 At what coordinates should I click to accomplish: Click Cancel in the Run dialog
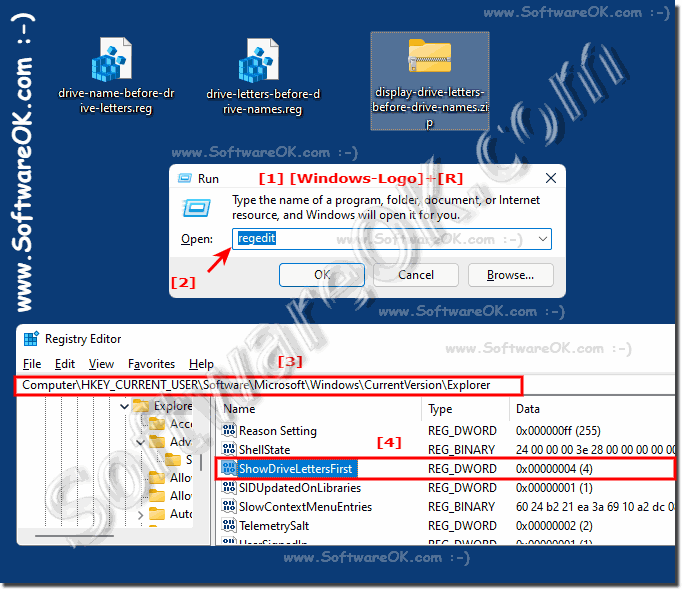(416, 275)
